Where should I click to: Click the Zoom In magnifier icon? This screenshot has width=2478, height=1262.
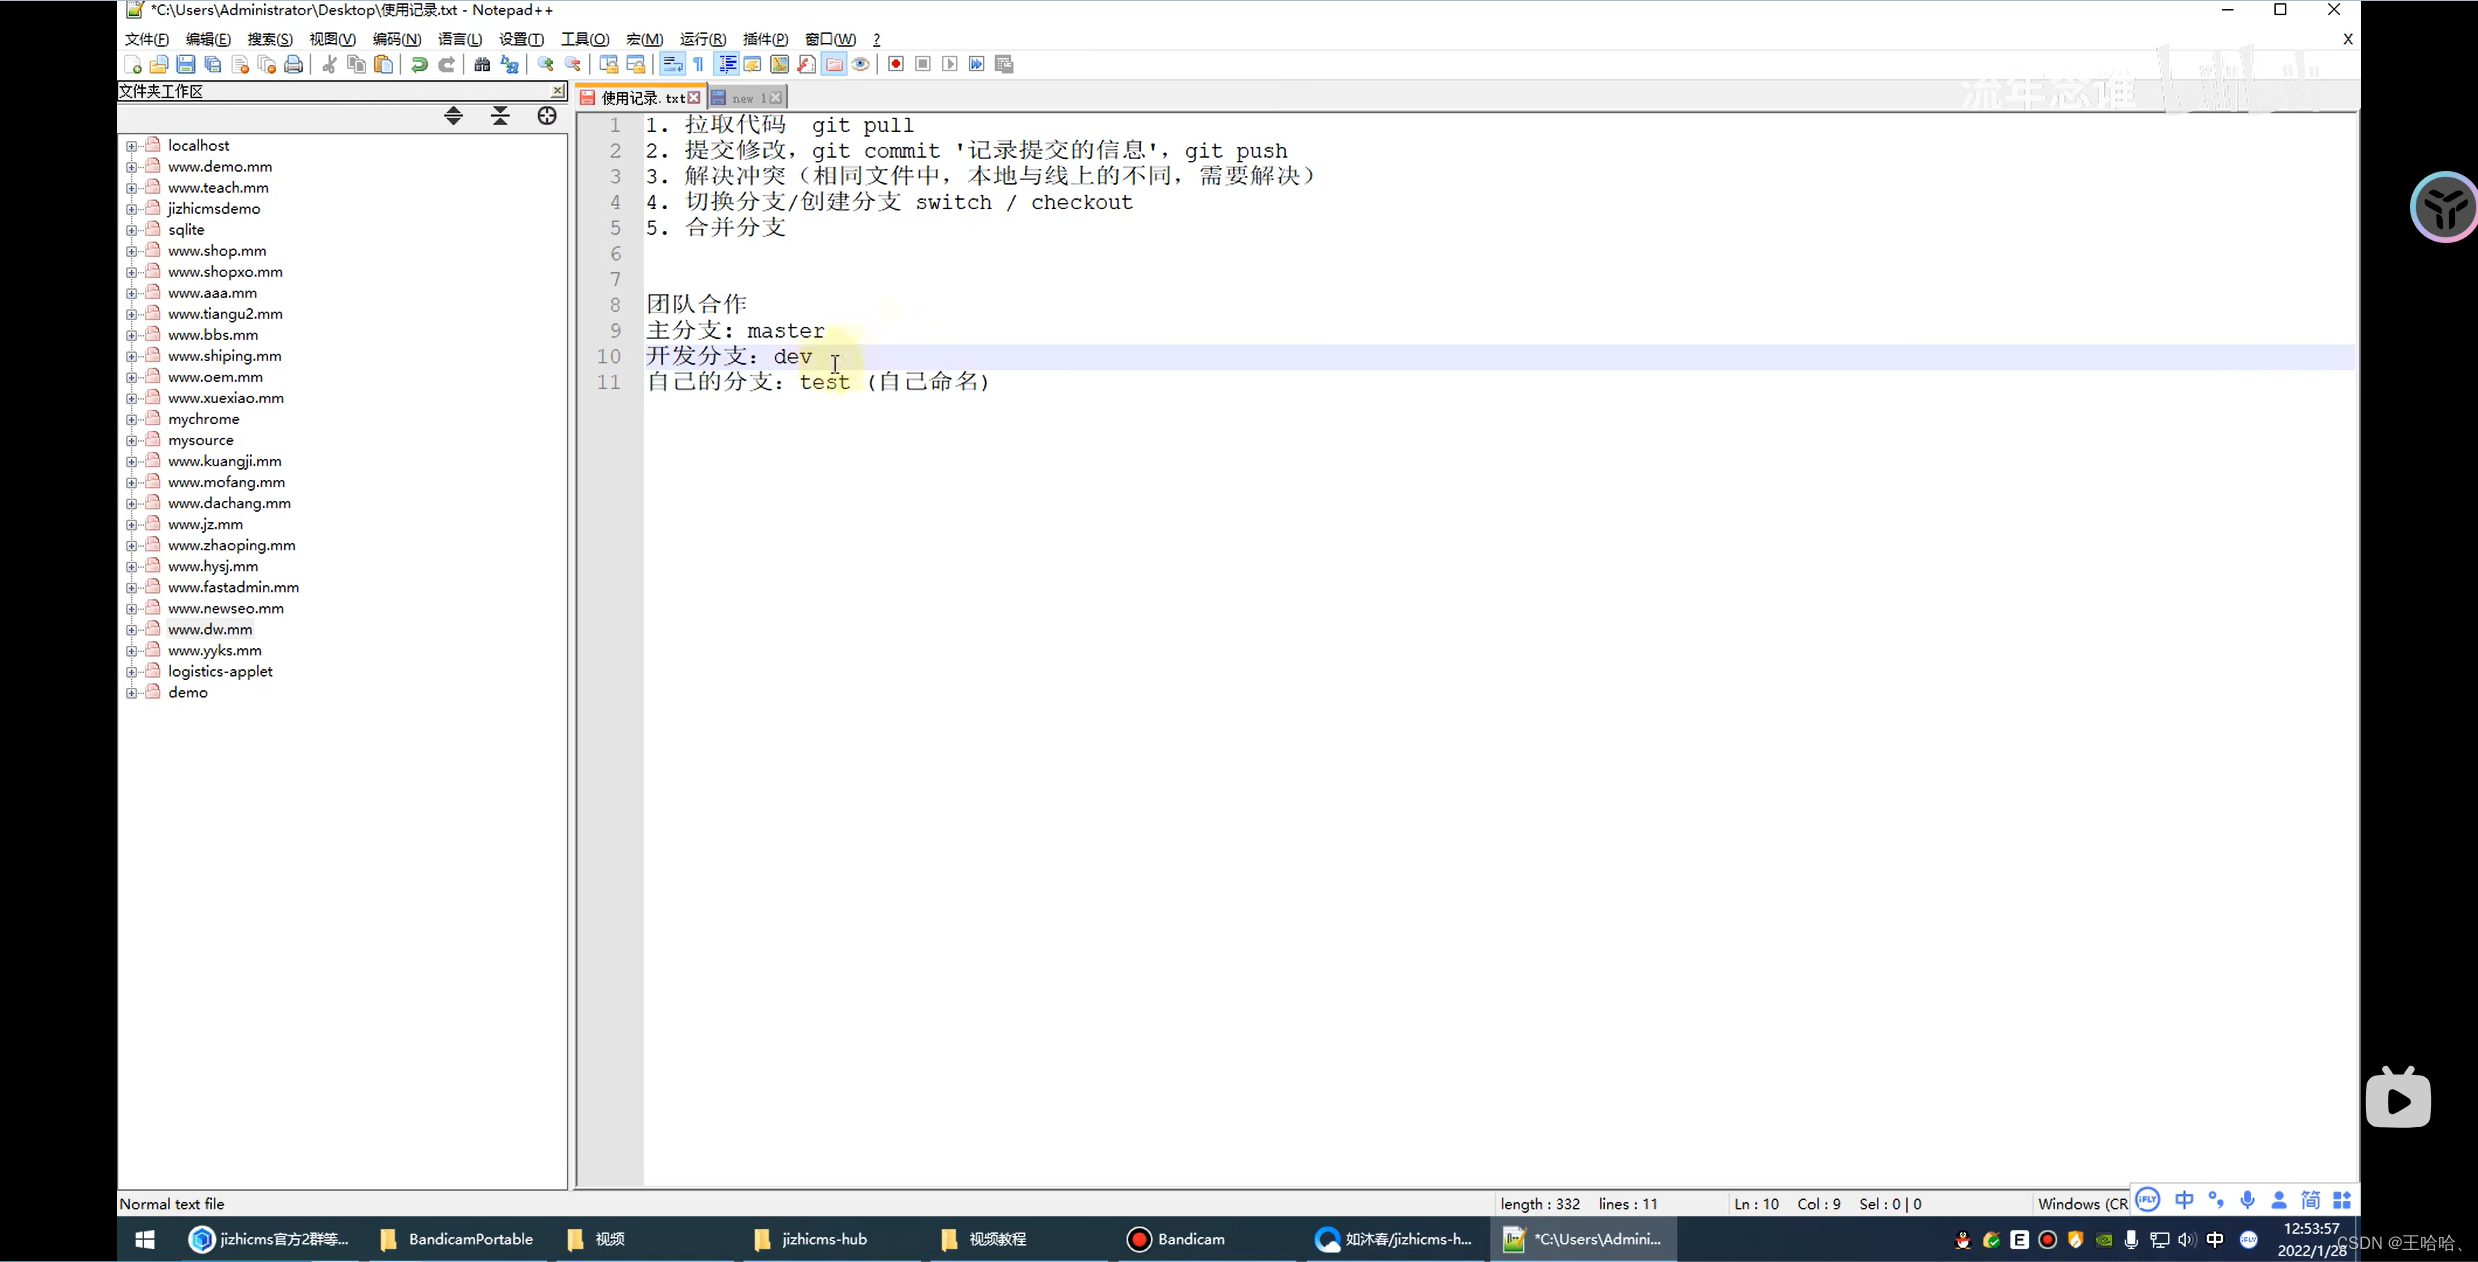point(546,64)
